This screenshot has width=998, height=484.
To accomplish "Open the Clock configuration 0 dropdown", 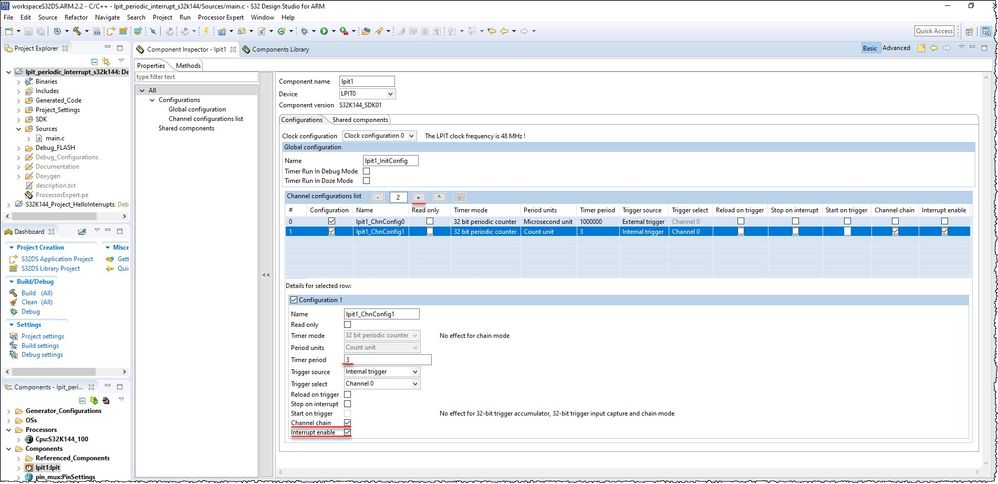I will (x=379, y=136).
